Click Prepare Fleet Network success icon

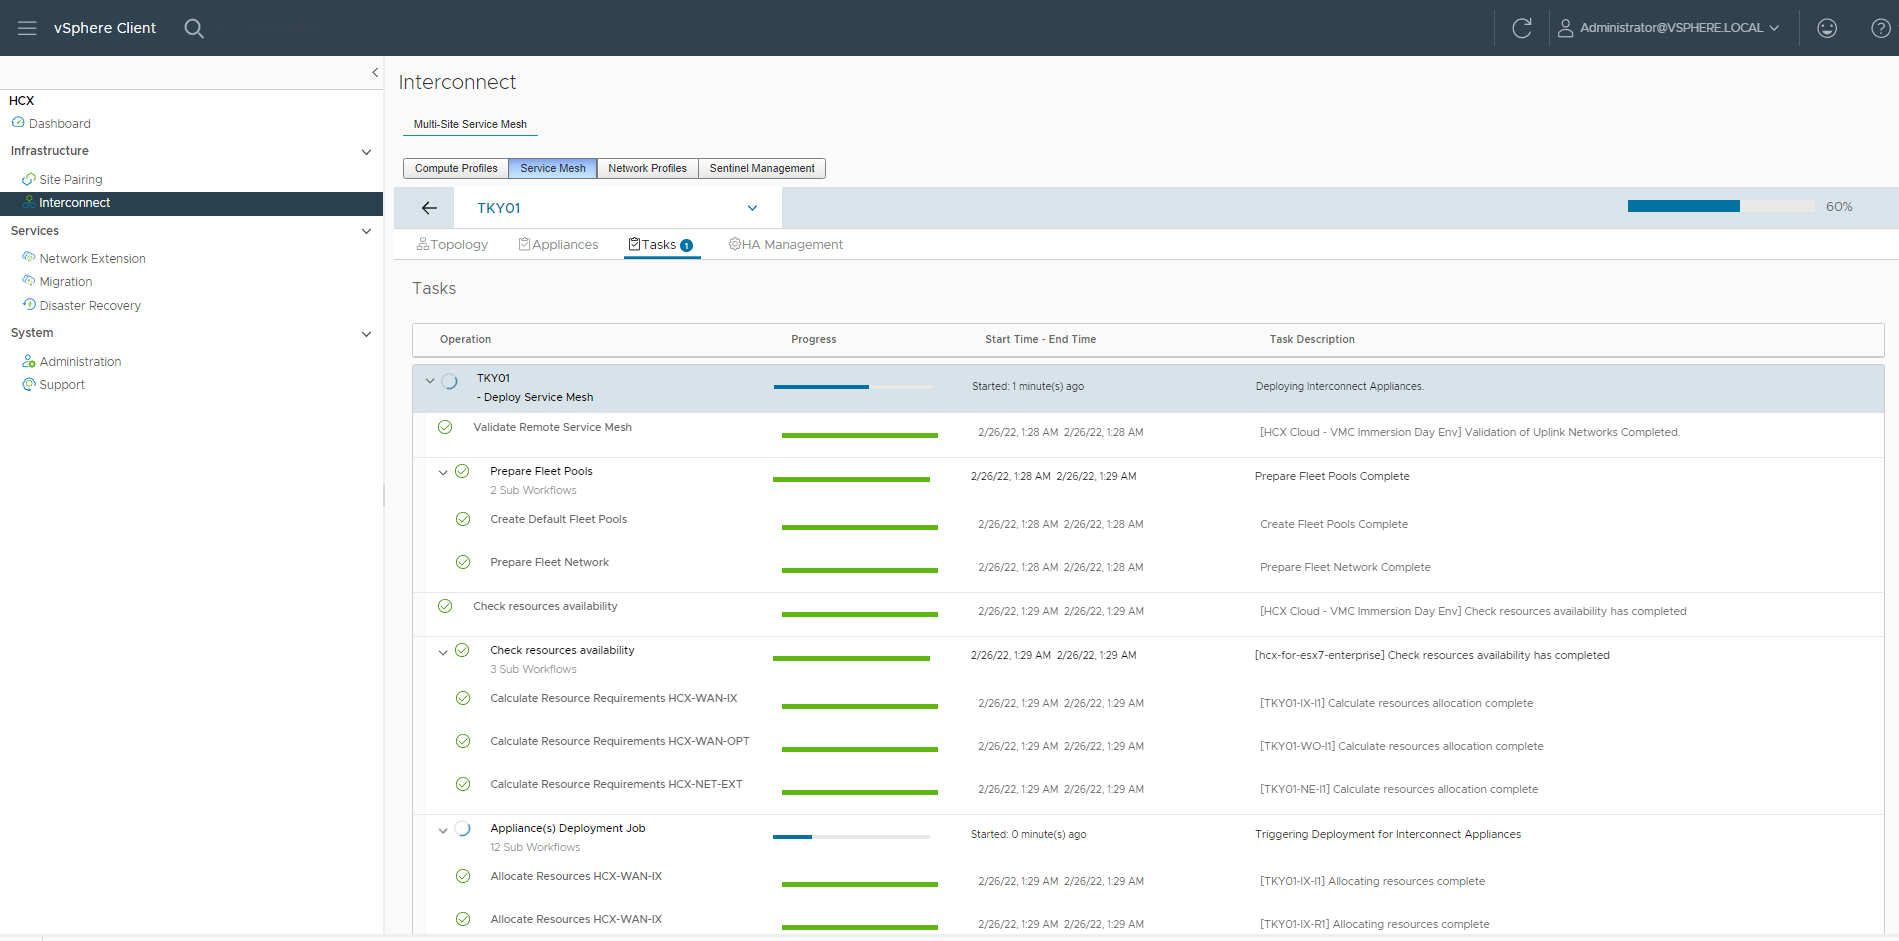pyautogui.click(x=463, y=562)
